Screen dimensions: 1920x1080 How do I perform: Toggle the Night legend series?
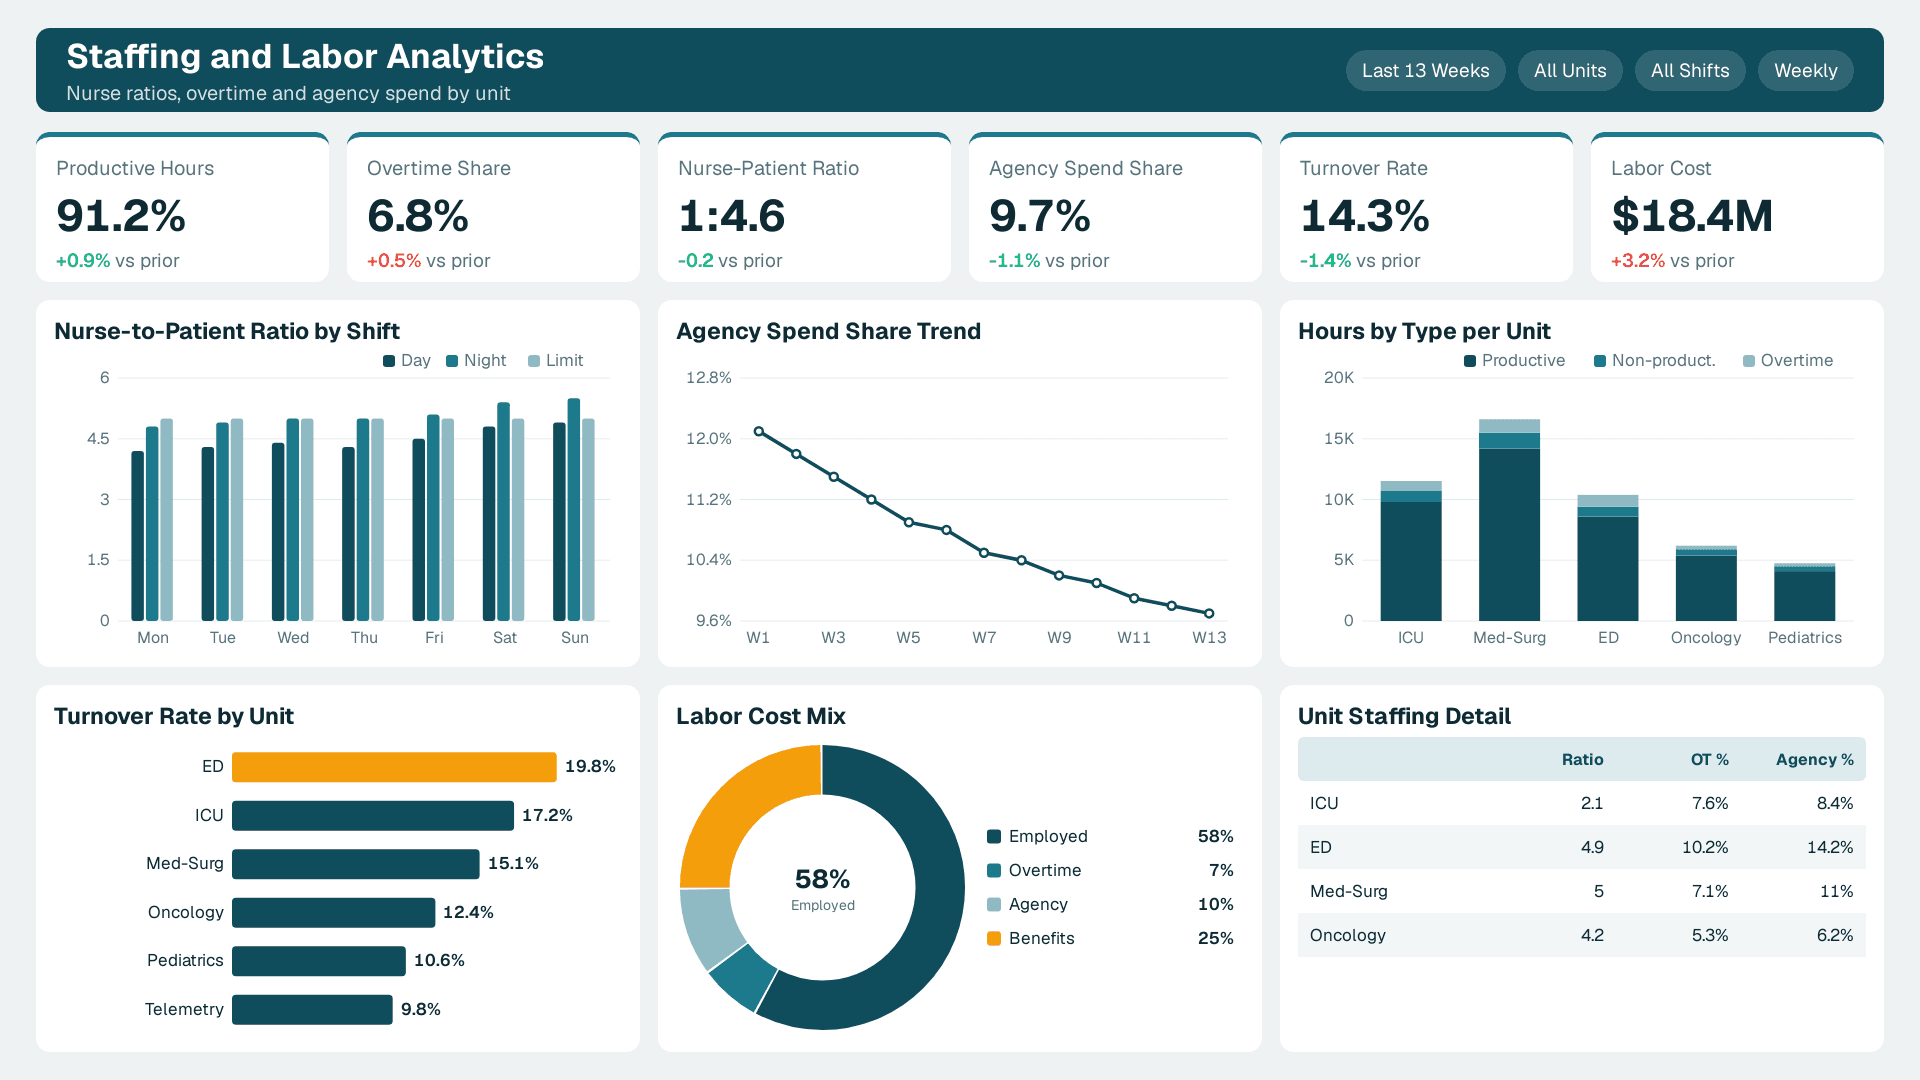(476, 361)
